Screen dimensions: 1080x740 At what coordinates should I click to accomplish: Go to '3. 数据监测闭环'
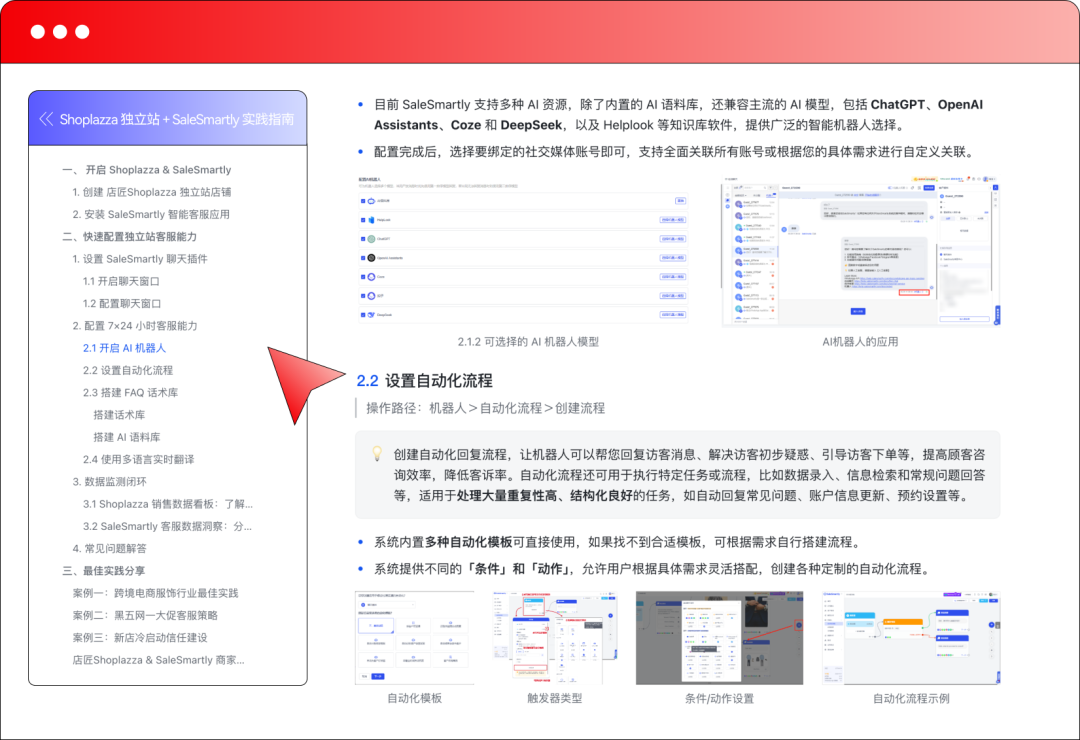coord(110,482)
